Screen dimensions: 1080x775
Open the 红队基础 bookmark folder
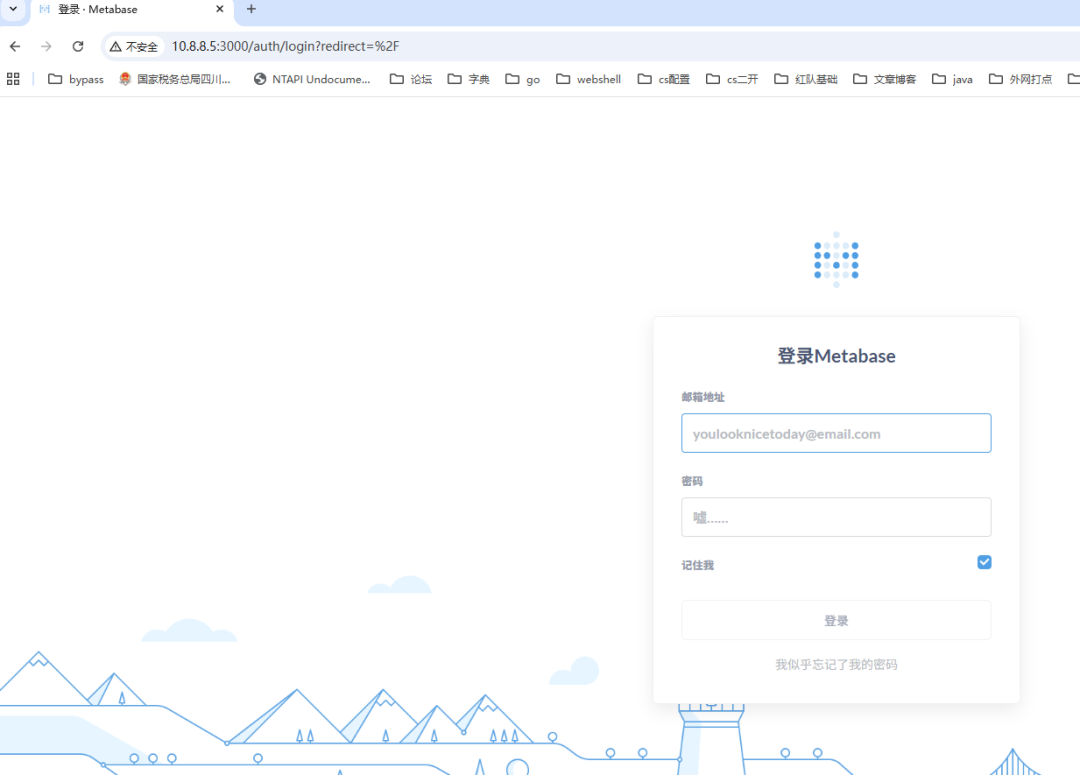click(805, 79)
